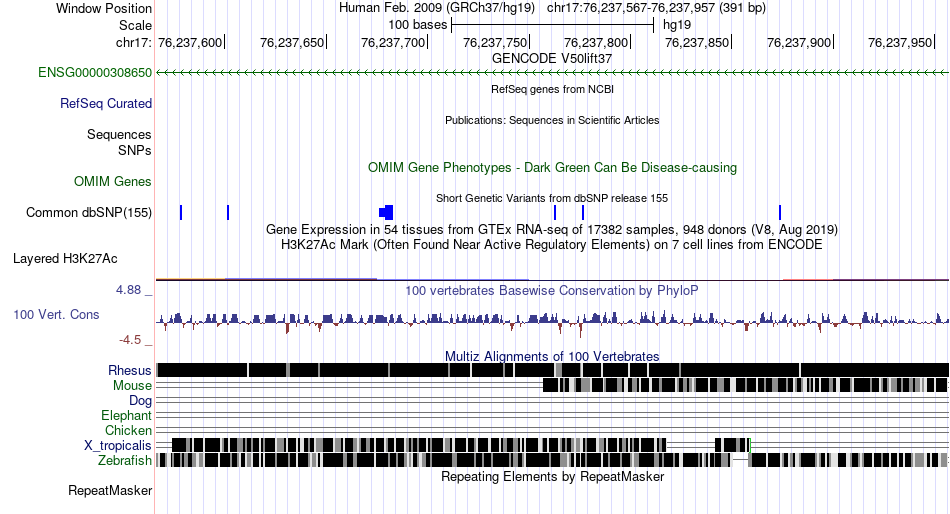This screenshot has height=514, width=950.
Task: Select the Chicken alignment row label
Action: 128,430
